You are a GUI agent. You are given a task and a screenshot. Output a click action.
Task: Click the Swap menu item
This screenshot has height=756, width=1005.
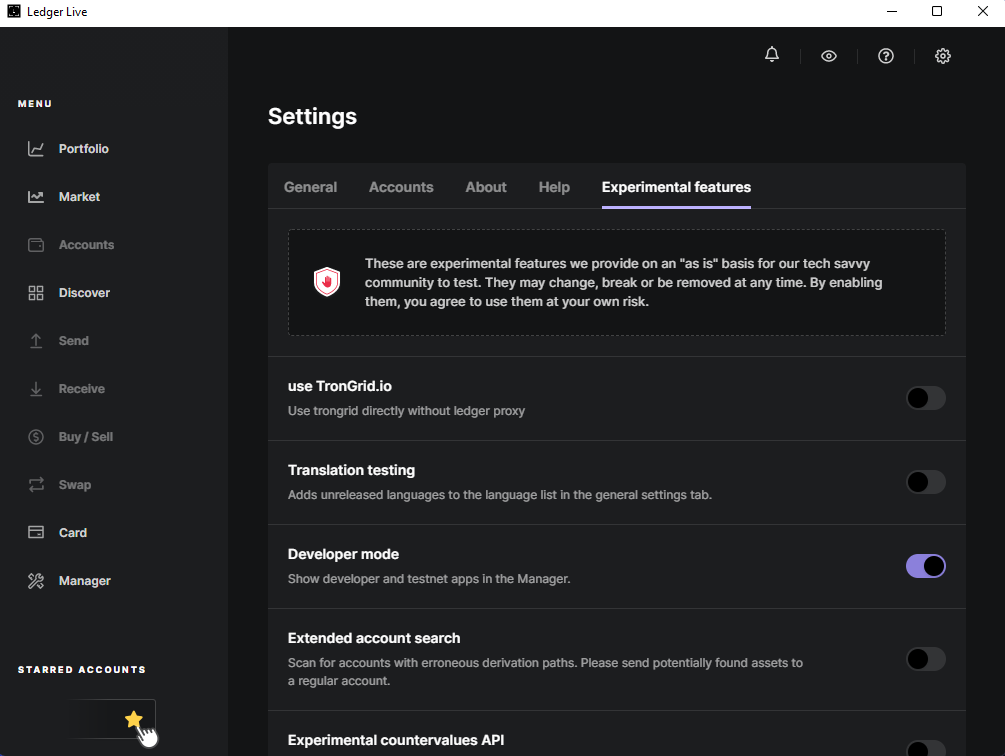click(74, 485)
